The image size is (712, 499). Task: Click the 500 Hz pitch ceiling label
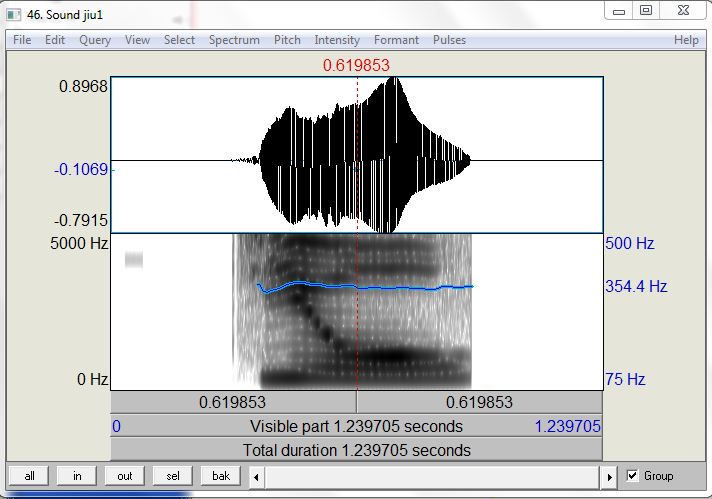click(629, 243)
